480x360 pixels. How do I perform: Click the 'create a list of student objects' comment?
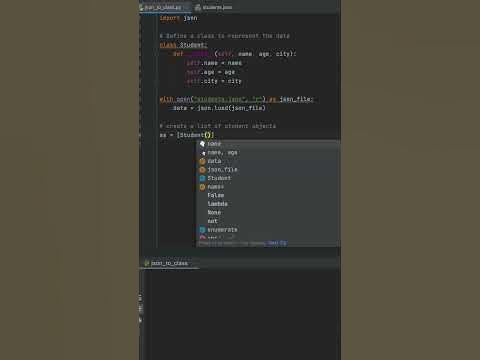[218, 126]
